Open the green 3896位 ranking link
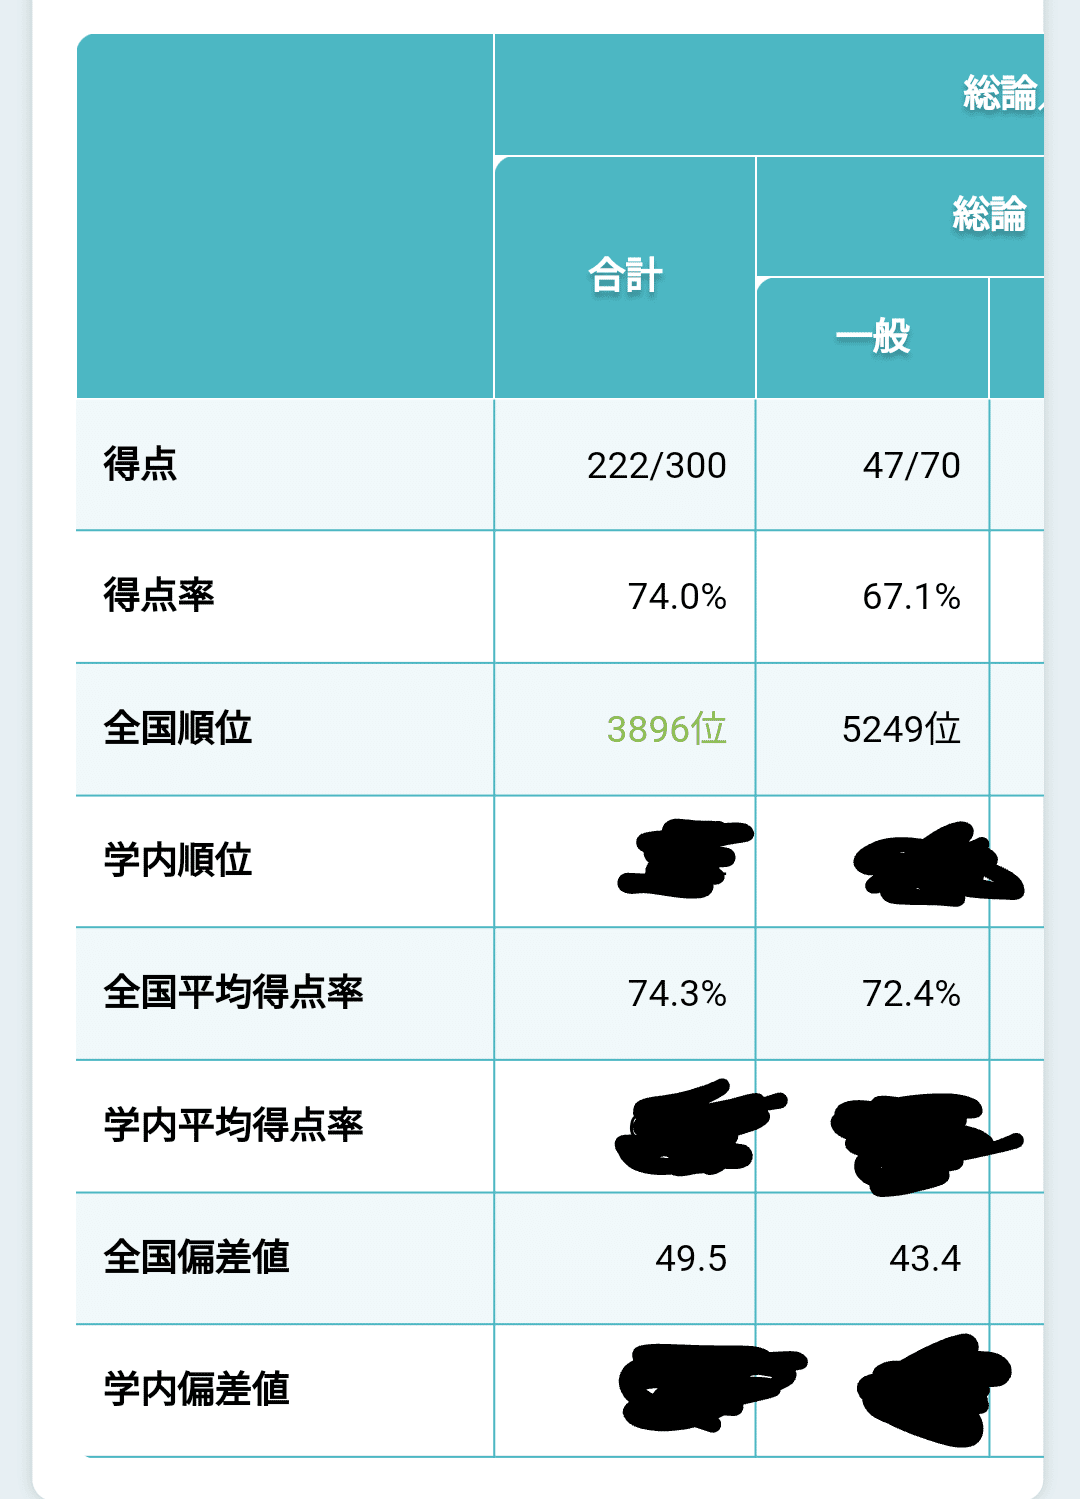This screenshot has height=1499, width=1080. tap(666, 729)
